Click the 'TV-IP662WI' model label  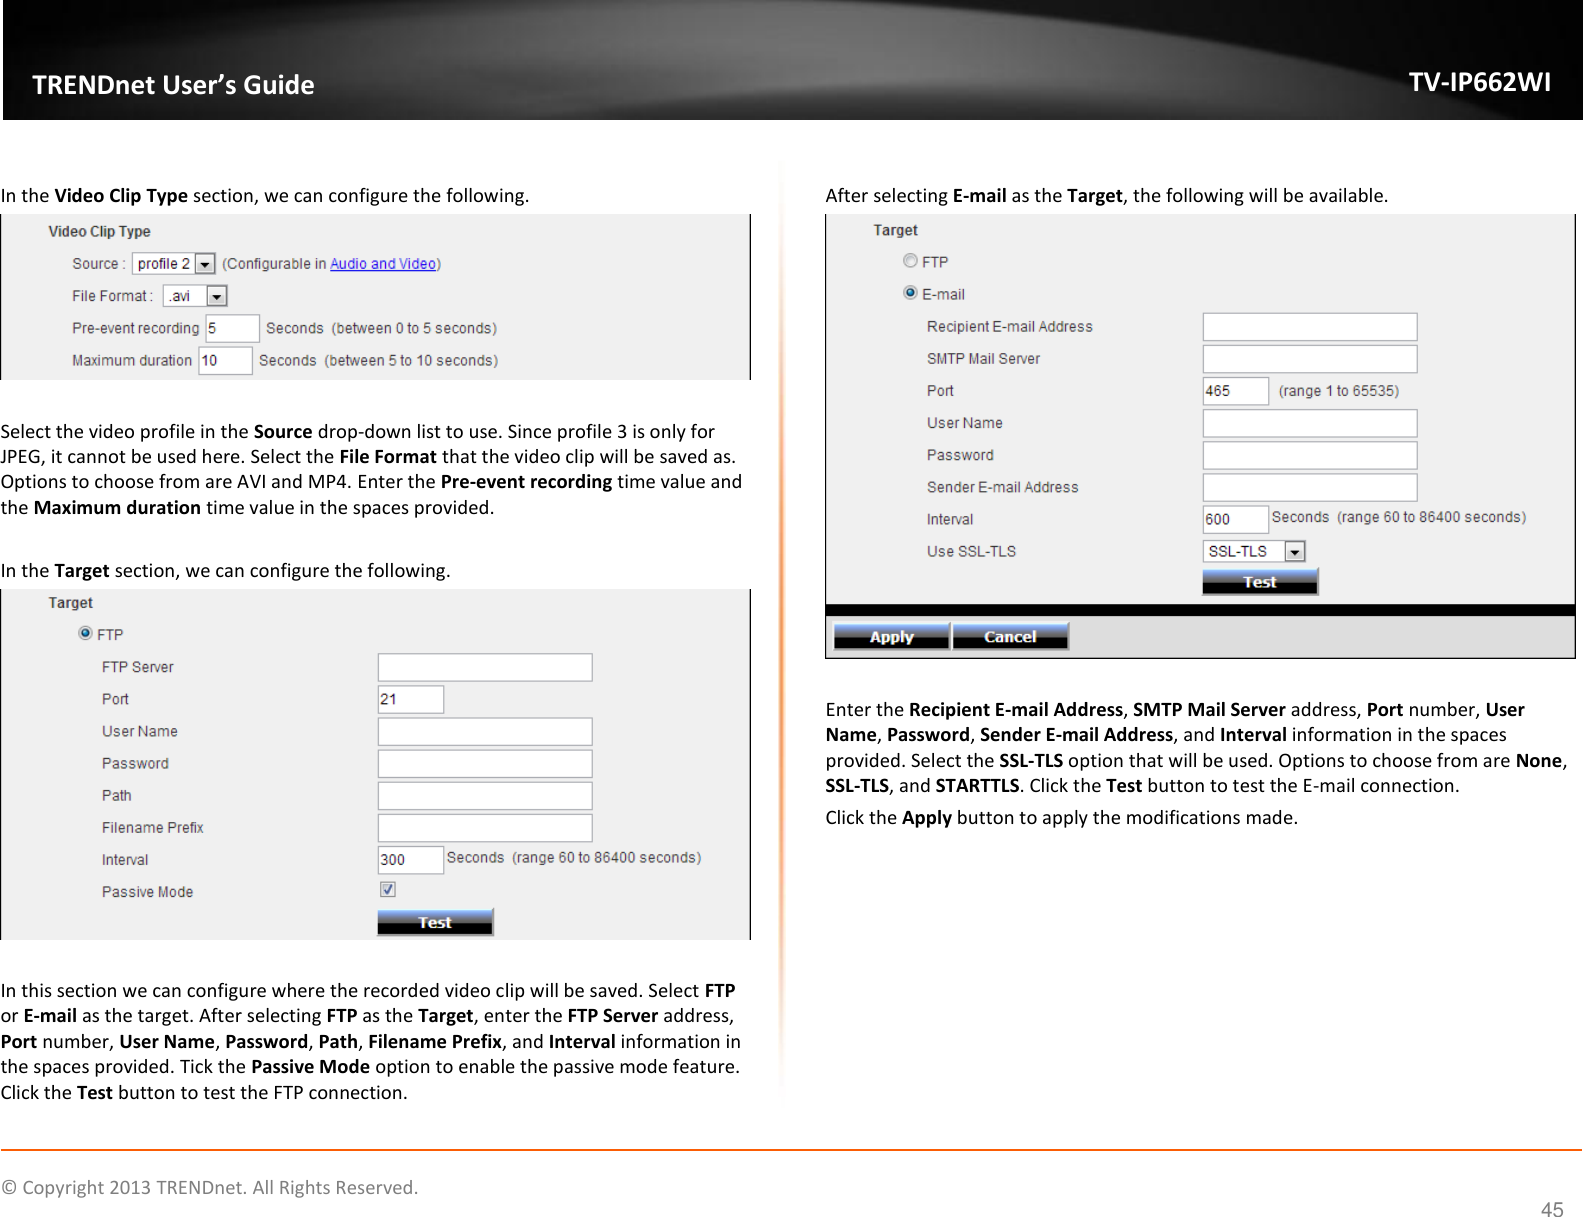click(1480, 82)
